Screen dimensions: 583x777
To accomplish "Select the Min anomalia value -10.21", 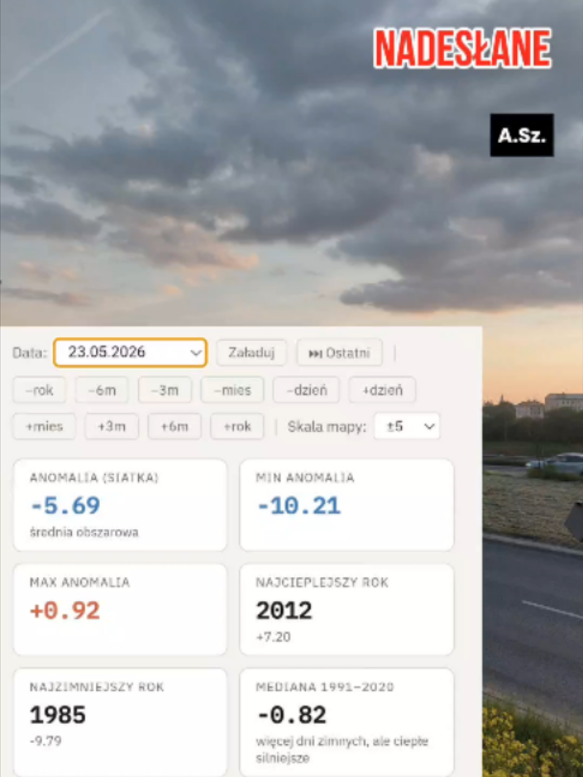I will [299, 505].
